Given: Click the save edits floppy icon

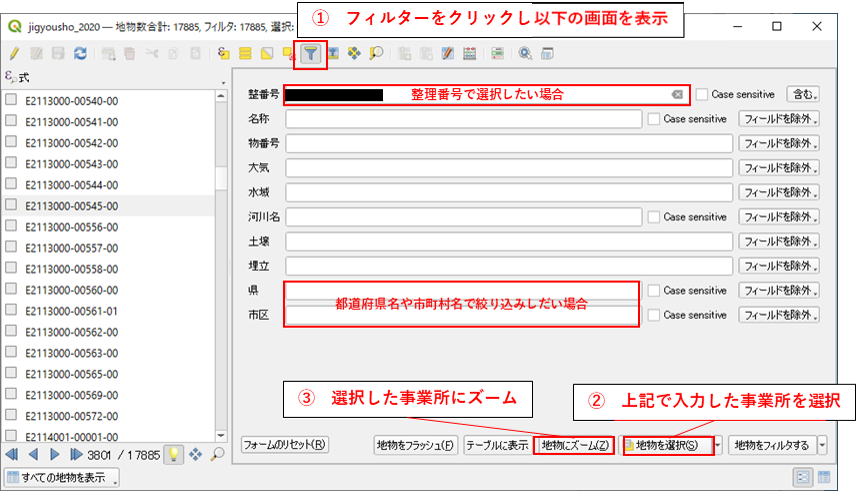Looking at the screenshot, I should click(x=58, y=54).
